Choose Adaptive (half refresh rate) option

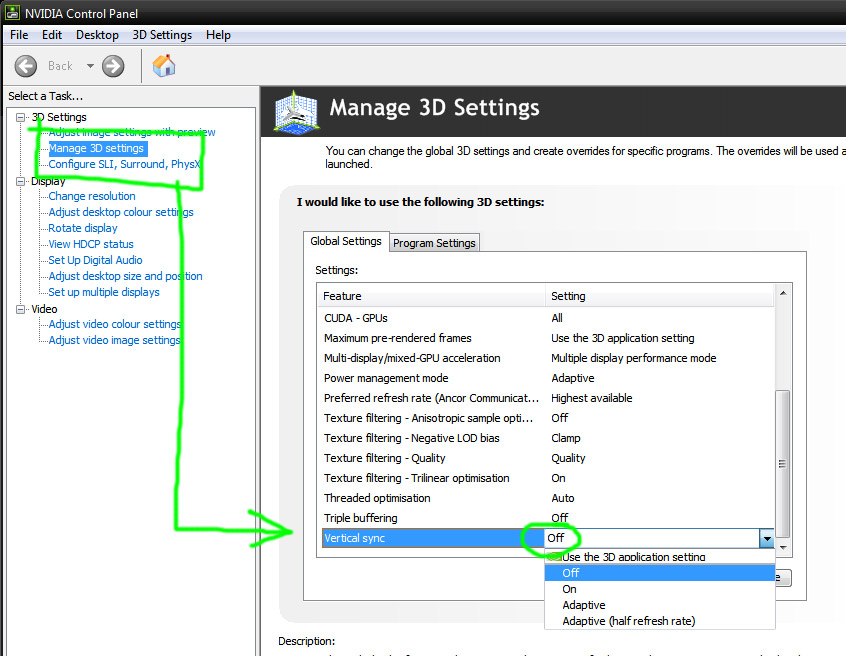659,621
